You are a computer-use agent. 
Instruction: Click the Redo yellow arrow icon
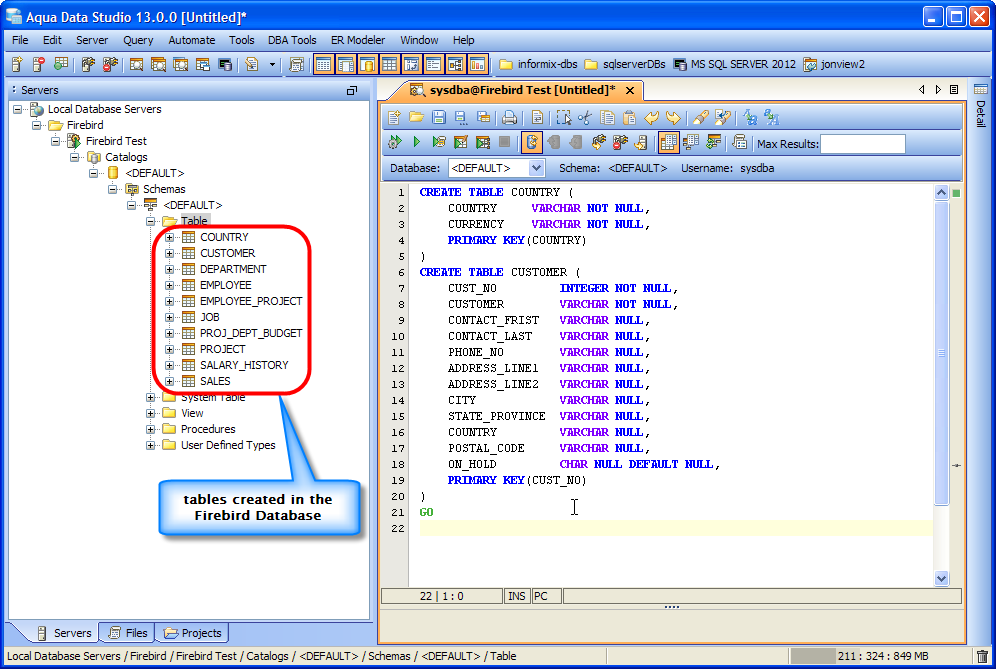click(673, 118)
